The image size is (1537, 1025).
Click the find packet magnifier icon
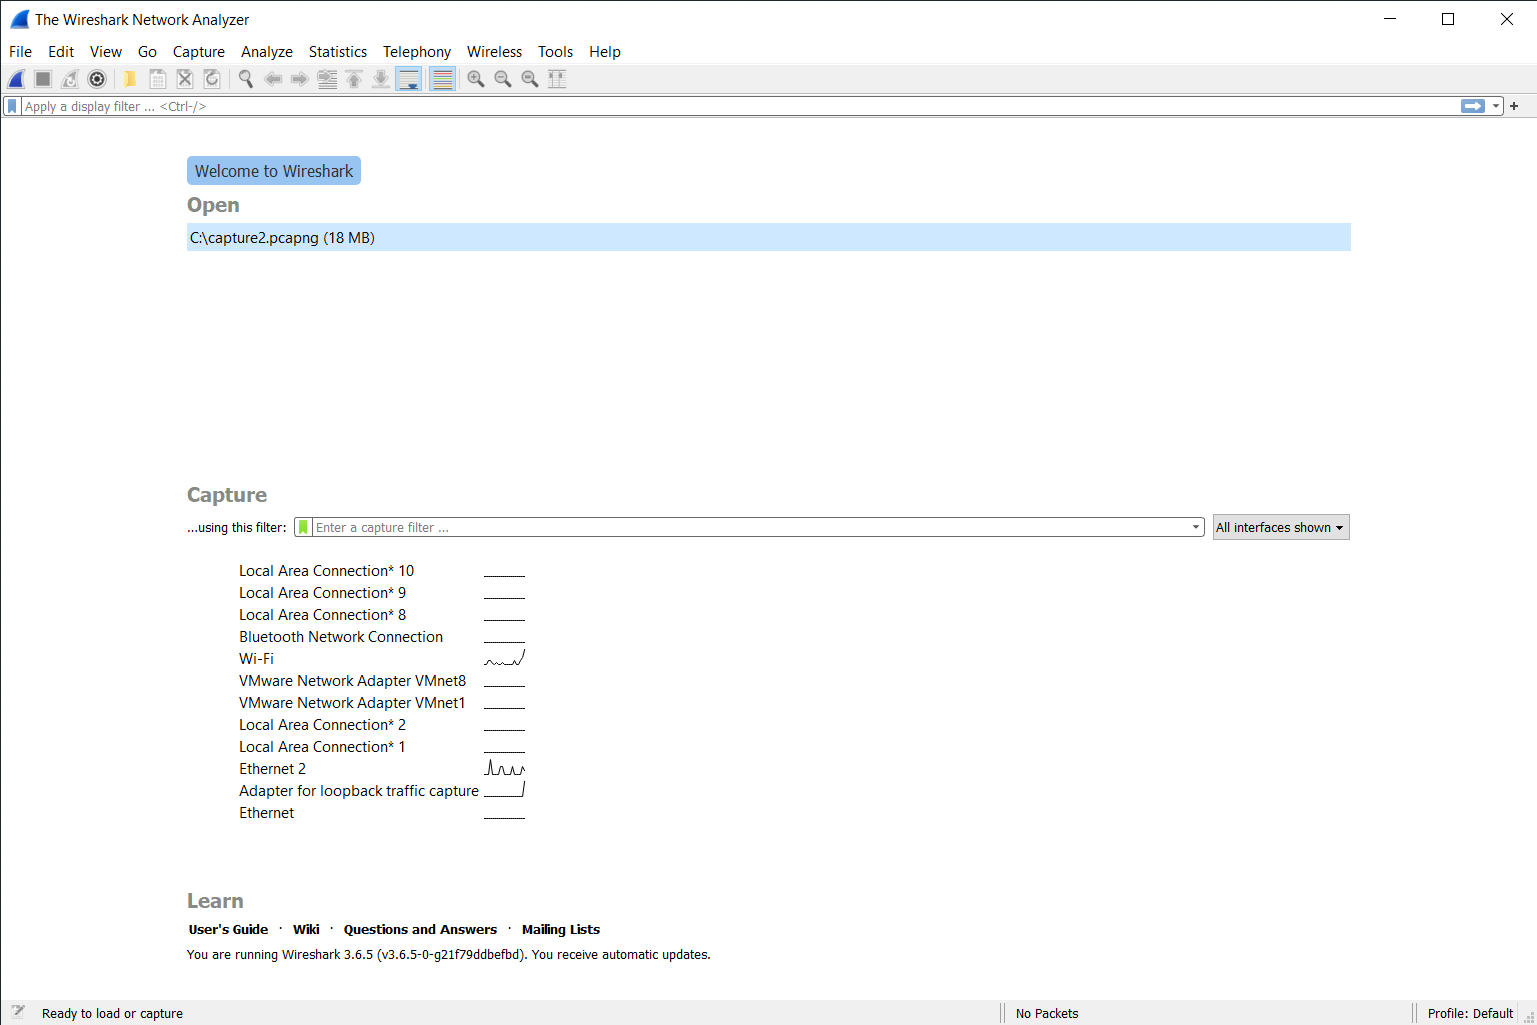(x=245, y=79)
